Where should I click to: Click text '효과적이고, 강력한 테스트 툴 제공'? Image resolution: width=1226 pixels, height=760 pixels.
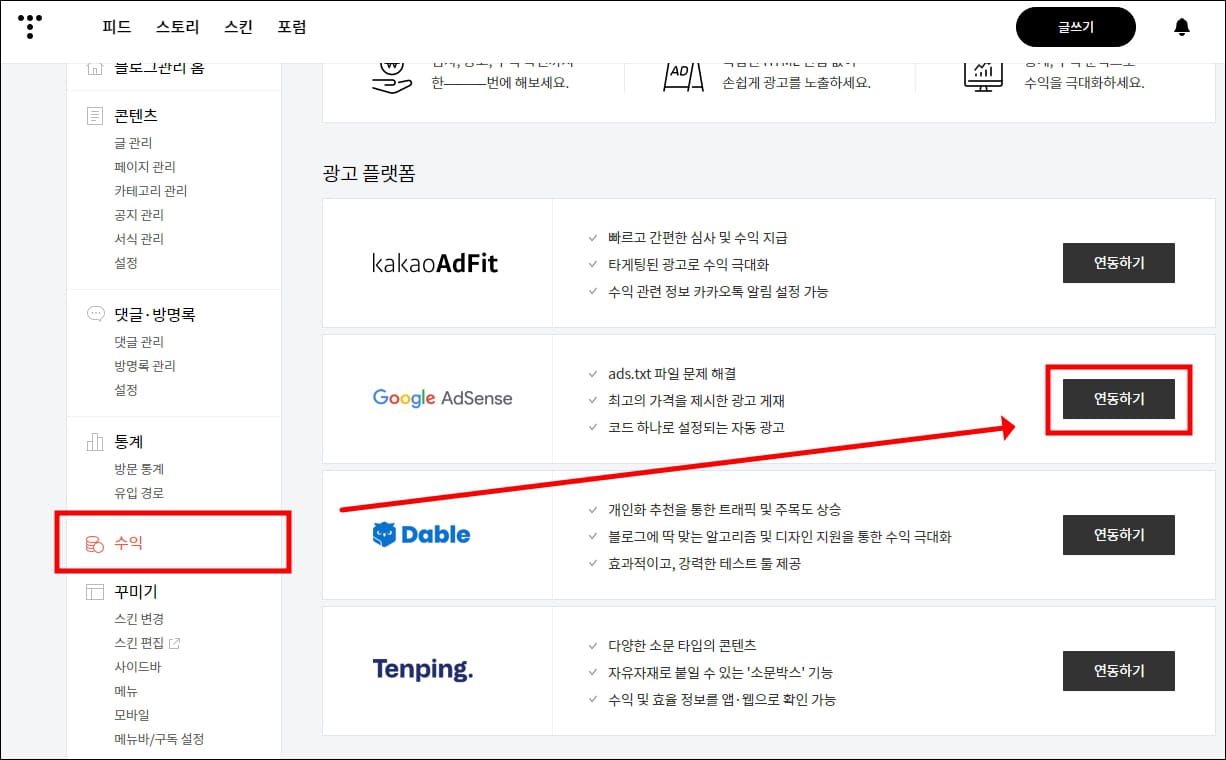click(x=704, y=563)
